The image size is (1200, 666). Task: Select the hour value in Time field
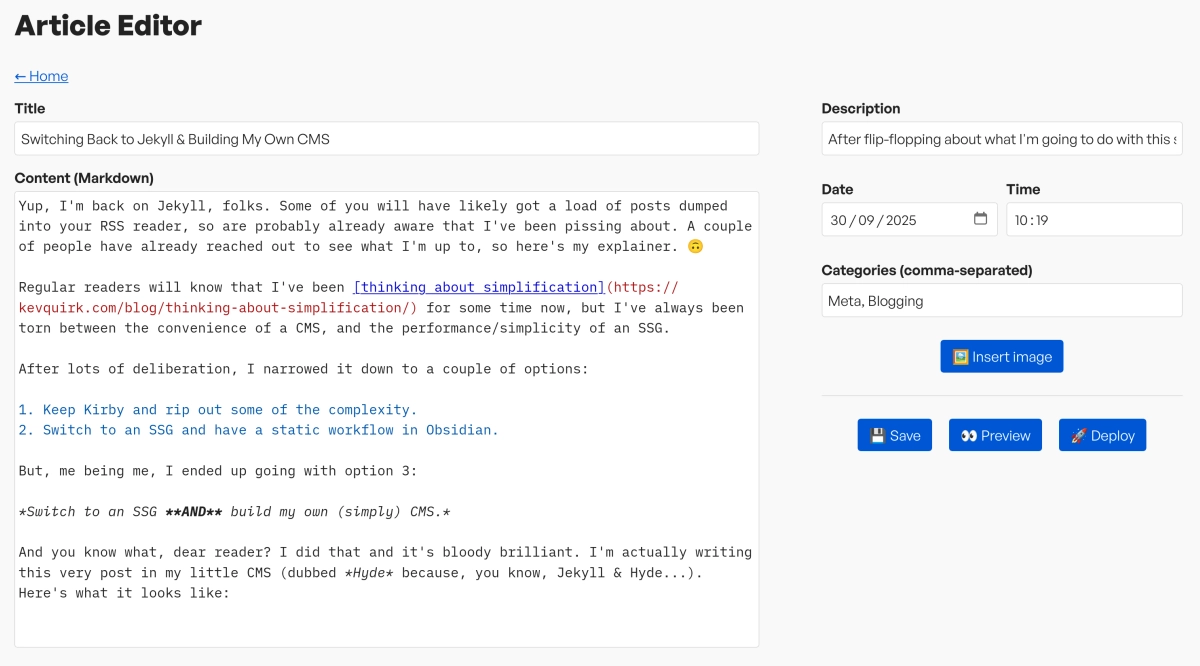(1021, 220)
